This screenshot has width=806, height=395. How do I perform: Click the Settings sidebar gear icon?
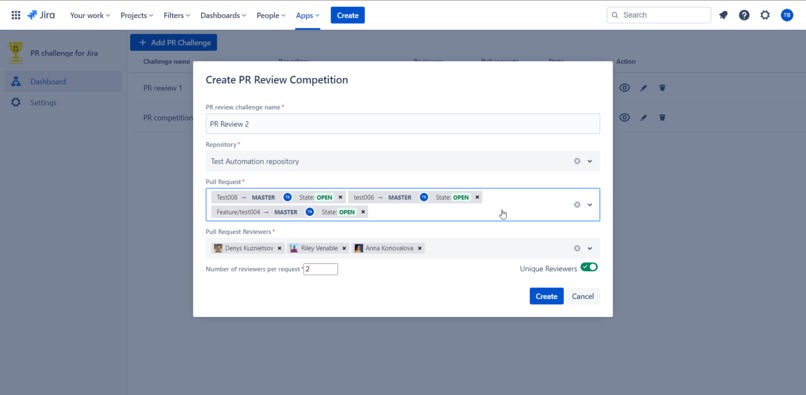pyautogui.click(x=16, y=102)
